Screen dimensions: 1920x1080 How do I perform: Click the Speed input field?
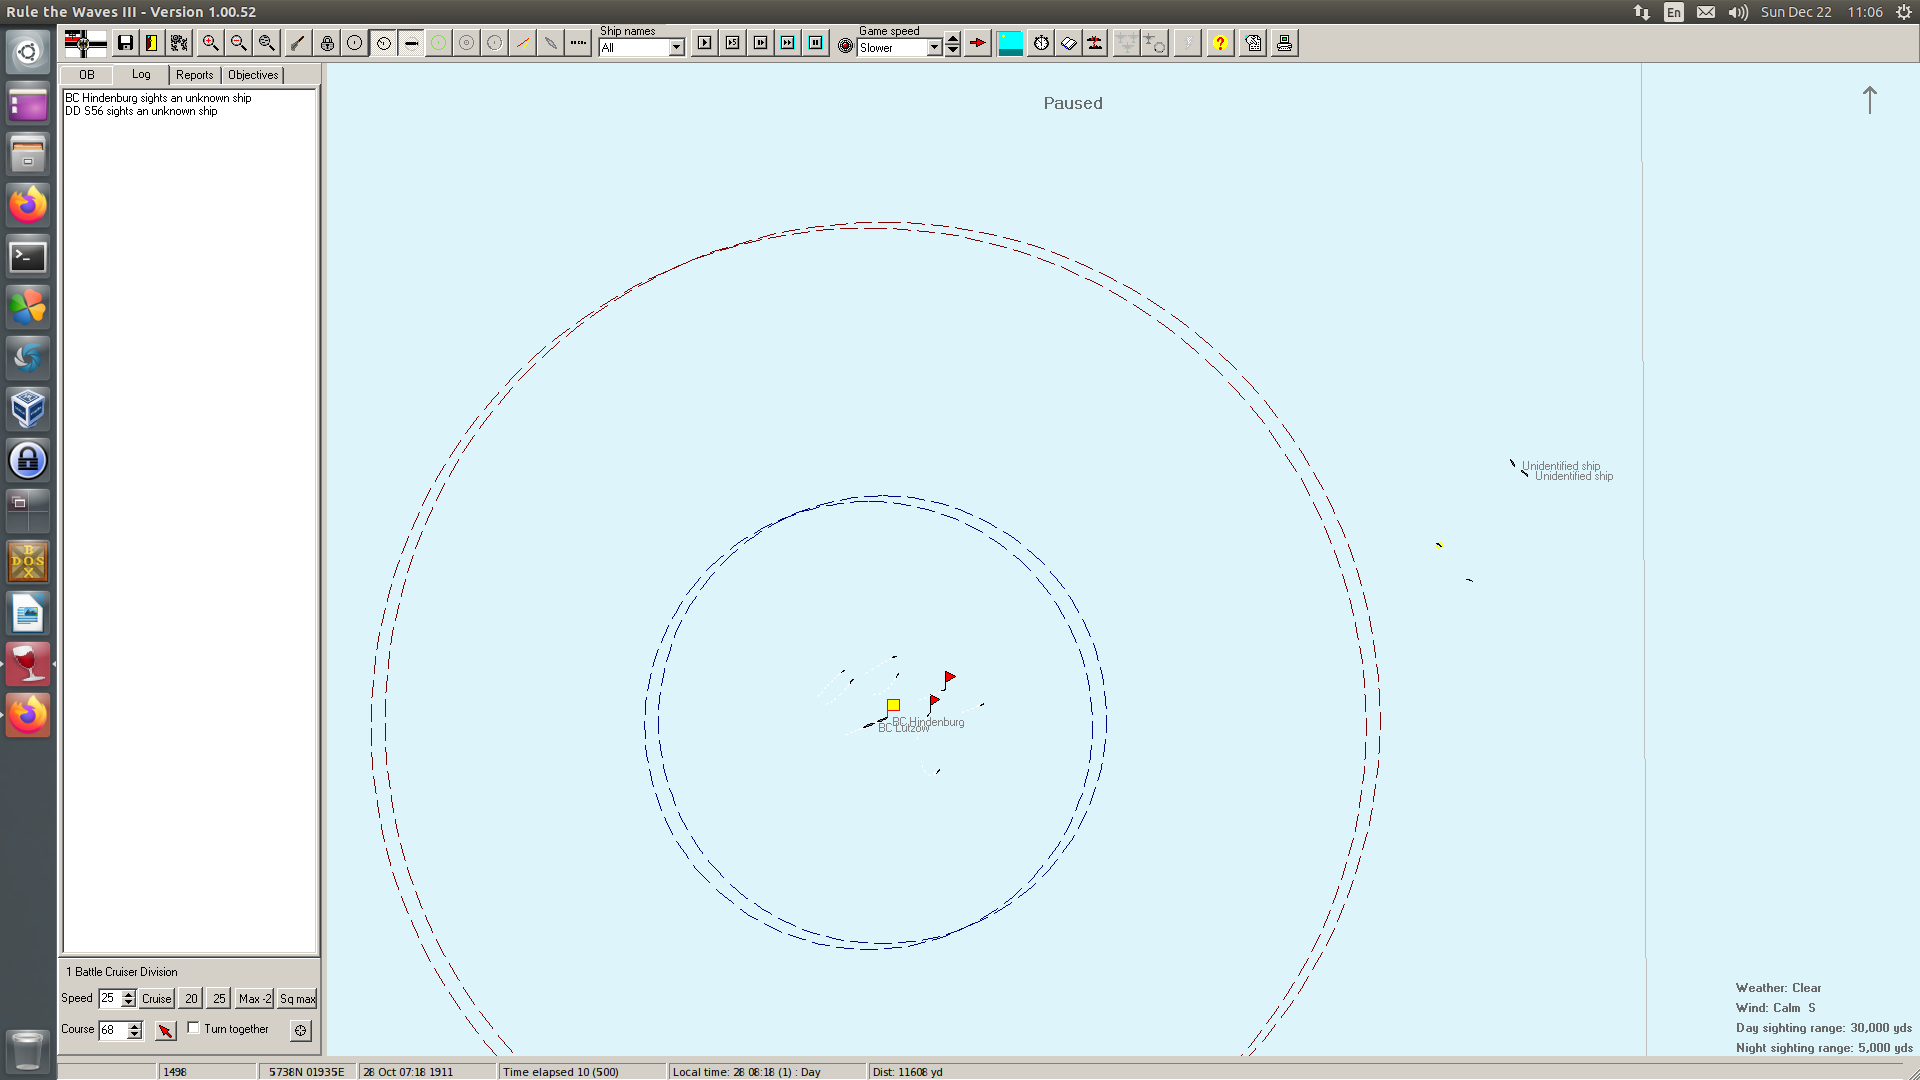point(109,998)
